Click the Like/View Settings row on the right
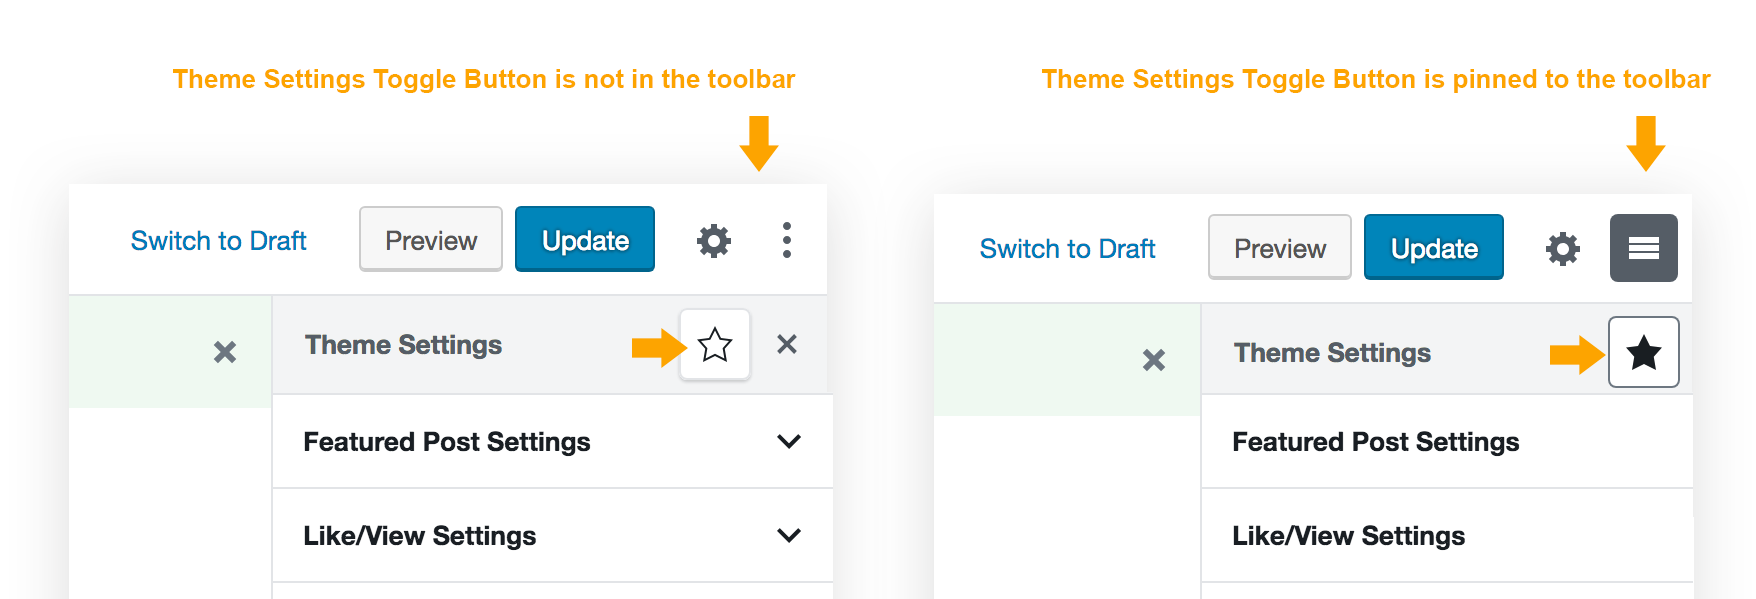This screenshot has width=1756, height=599. tap(1347, 535)
